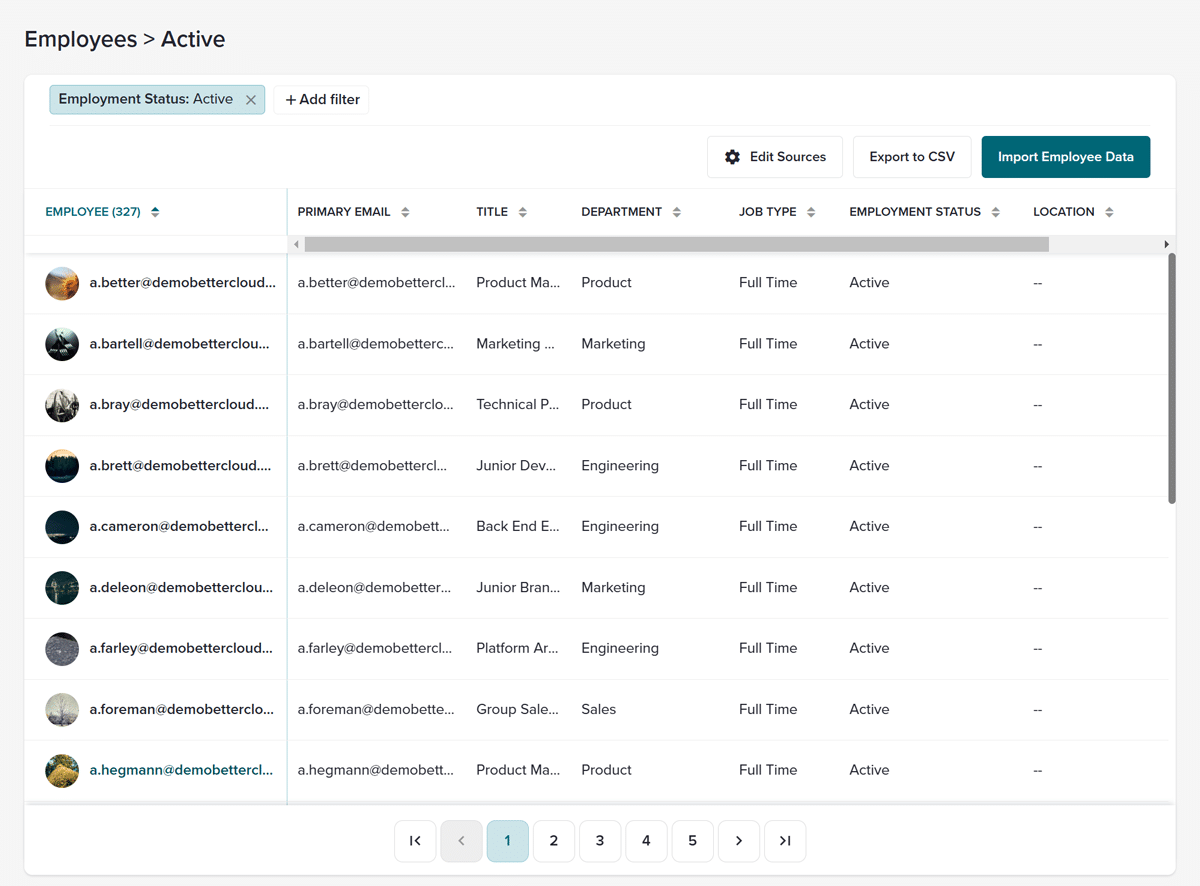Image resolution: width=1200 pixels, height=886 pixels.
Task: Click the Employment Status: Active filter chip
Action: pyautogui.click(x=157, y=100)
